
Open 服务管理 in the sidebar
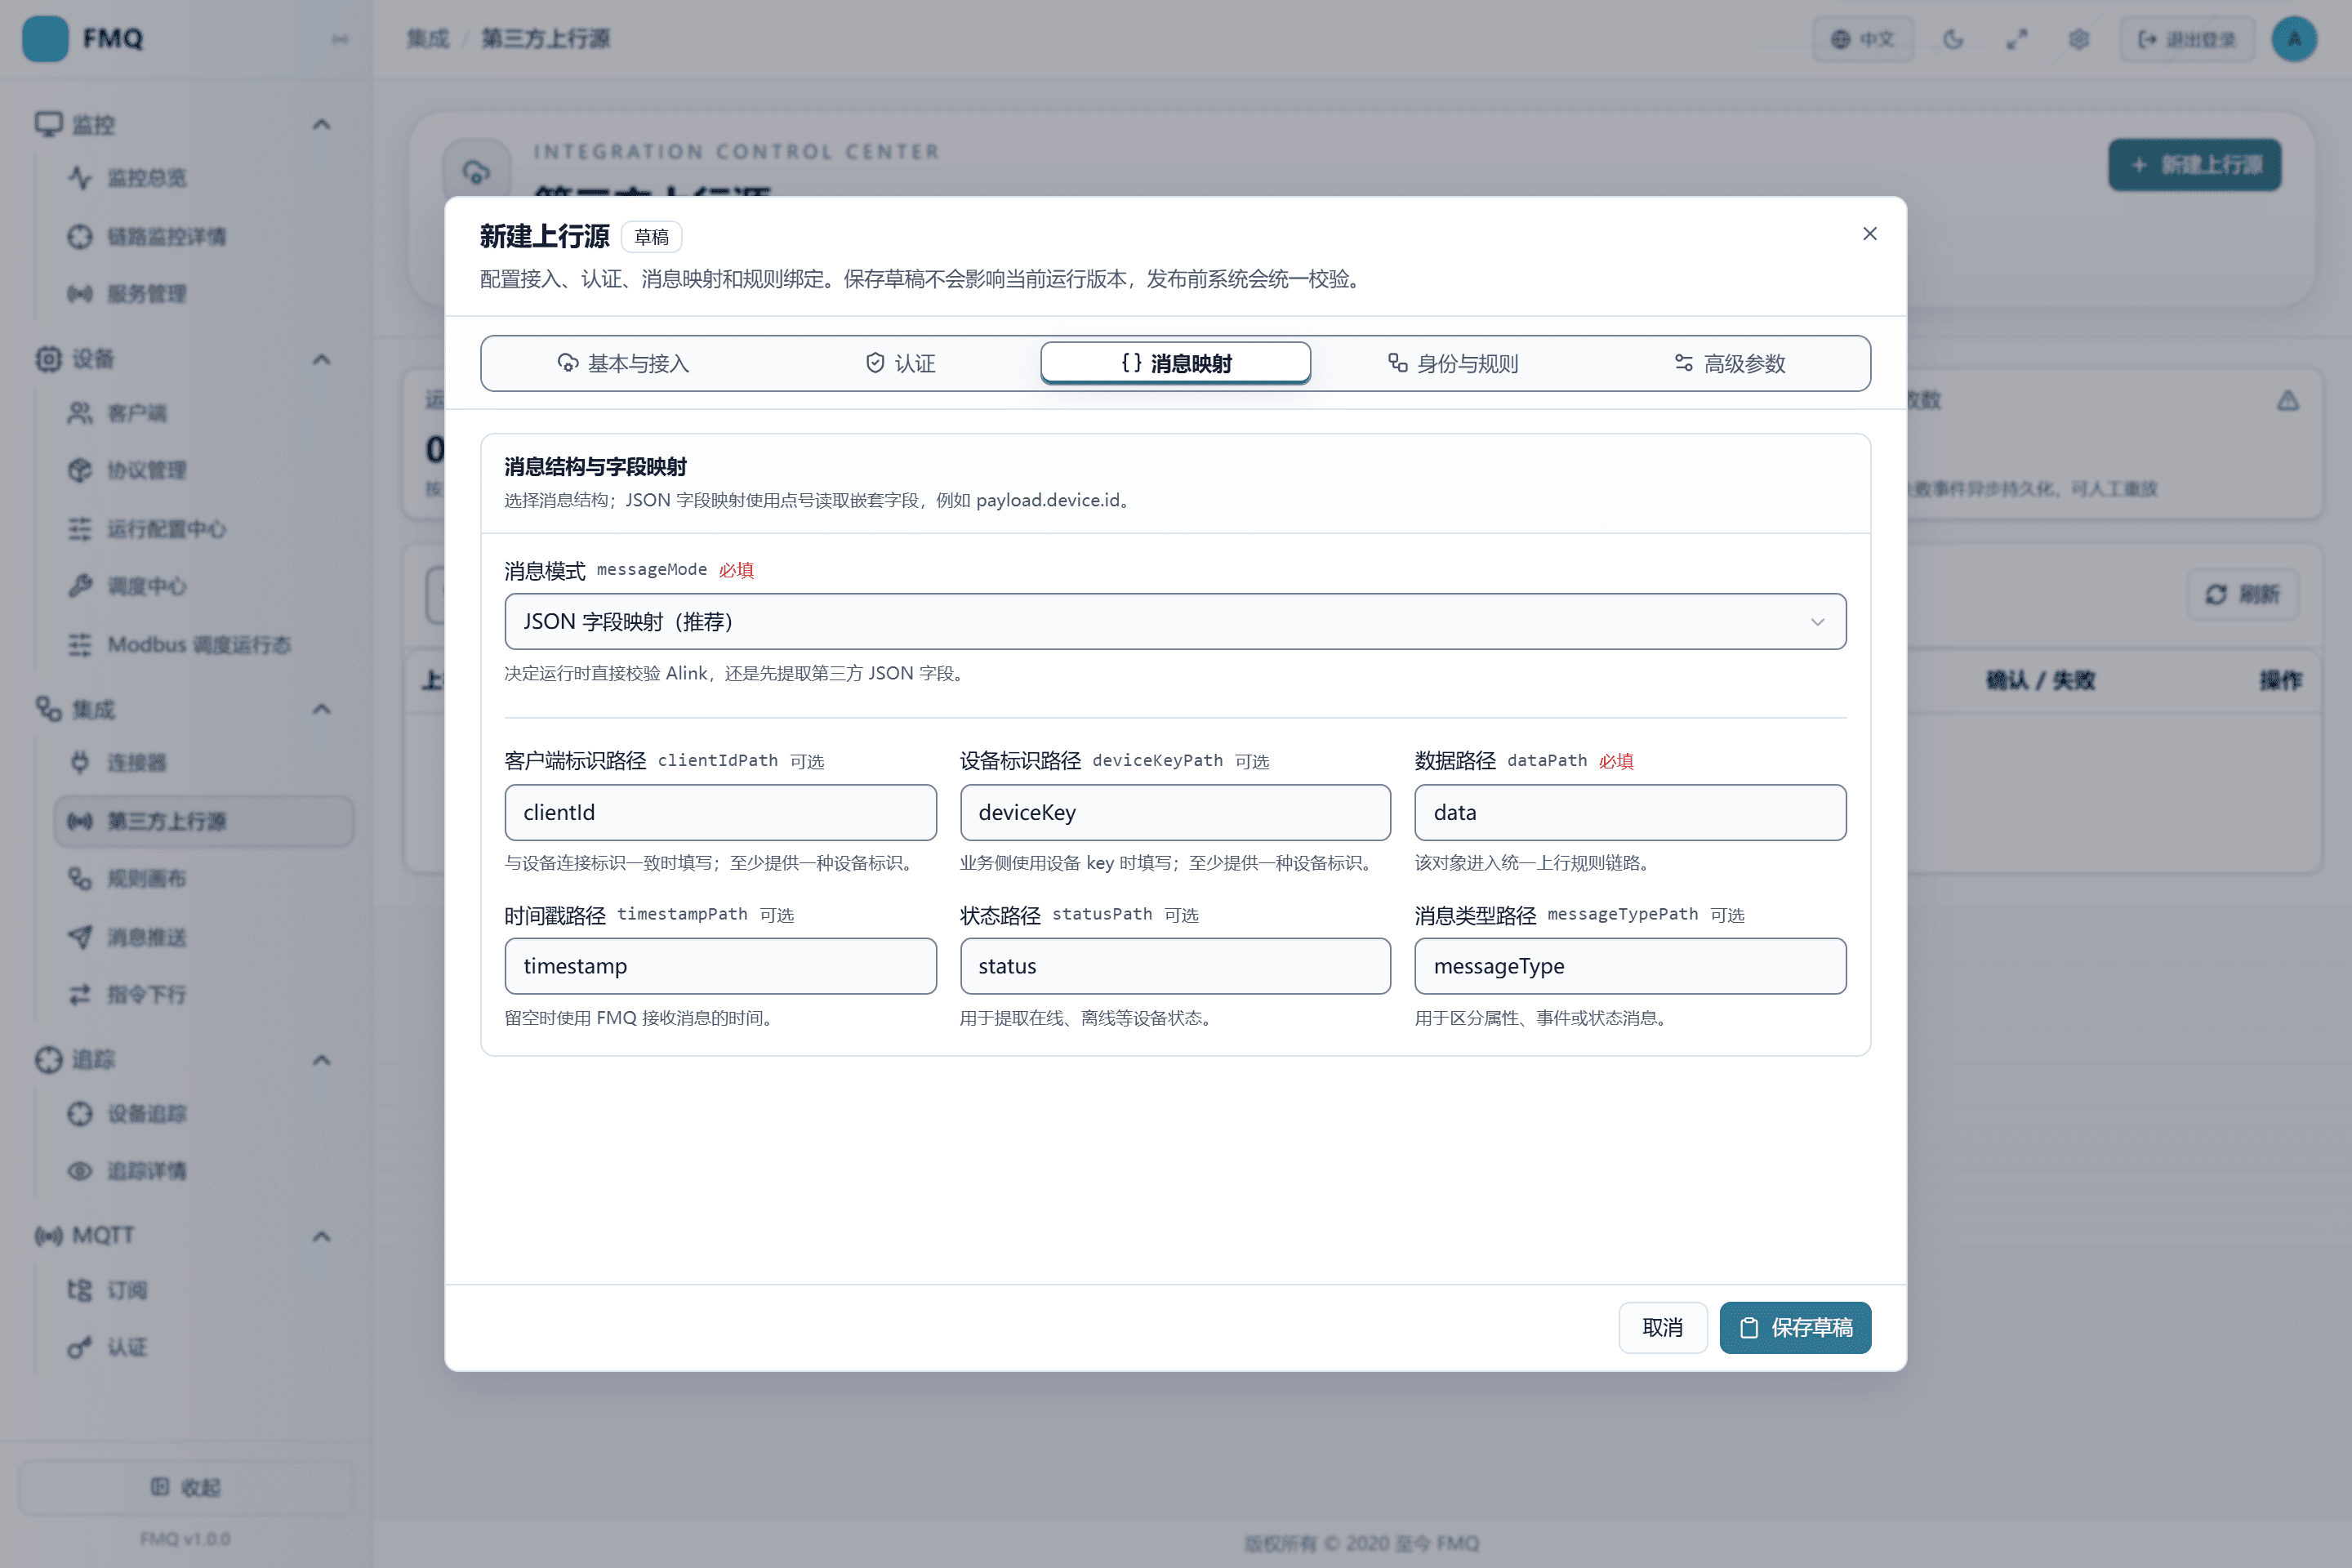click(203, 294)
